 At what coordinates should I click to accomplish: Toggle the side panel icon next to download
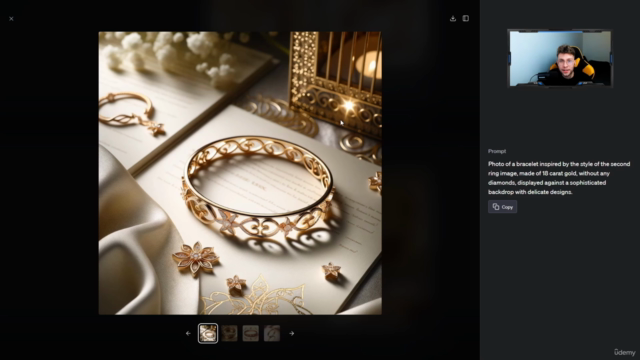click(466, 18)
